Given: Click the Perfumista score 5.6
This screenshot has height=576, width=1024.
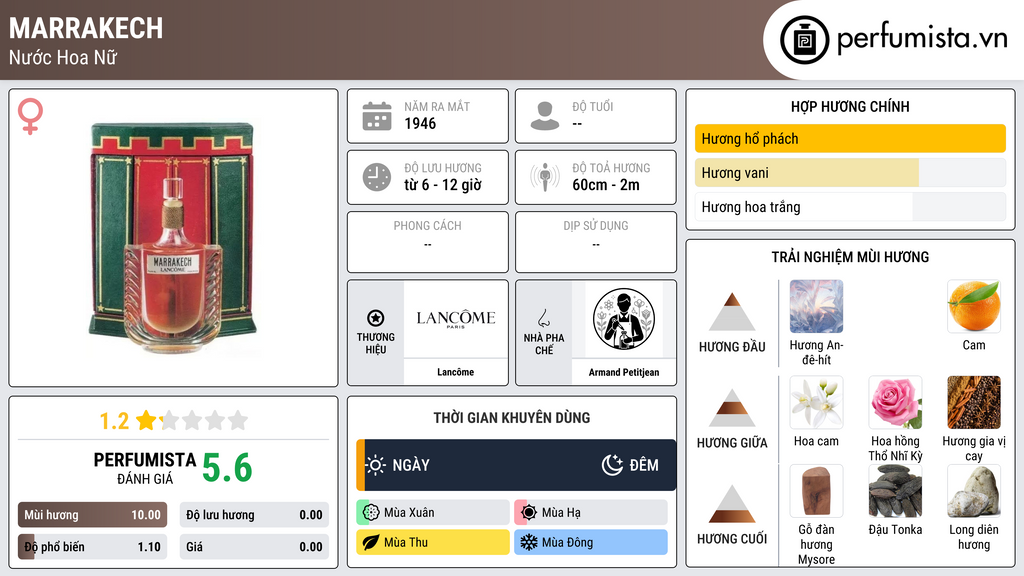Looking at the screenshot, I should (227, 468).
